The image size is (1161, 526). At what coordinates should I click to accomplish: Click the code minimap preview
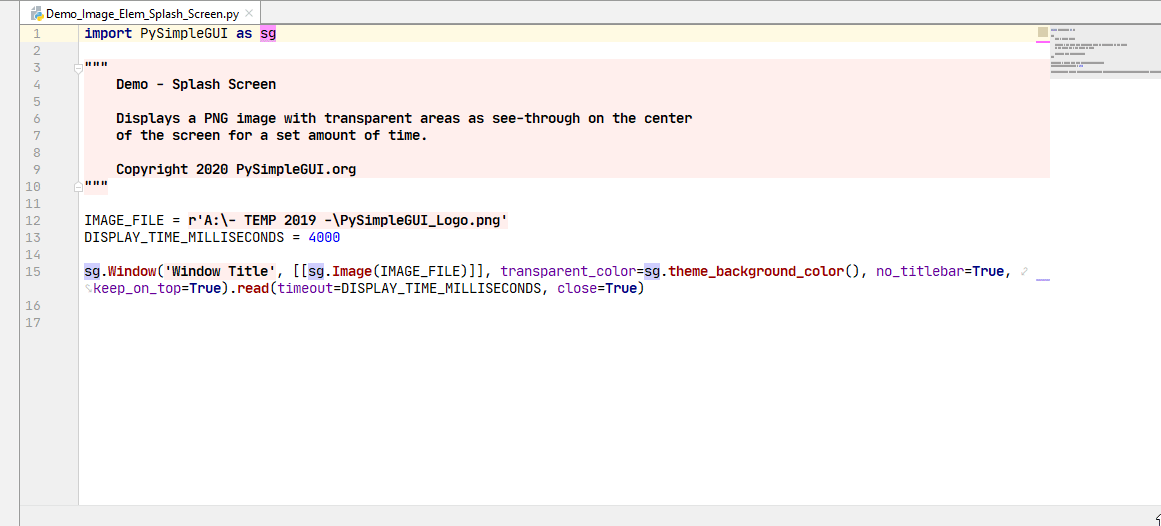[1105, 52]
